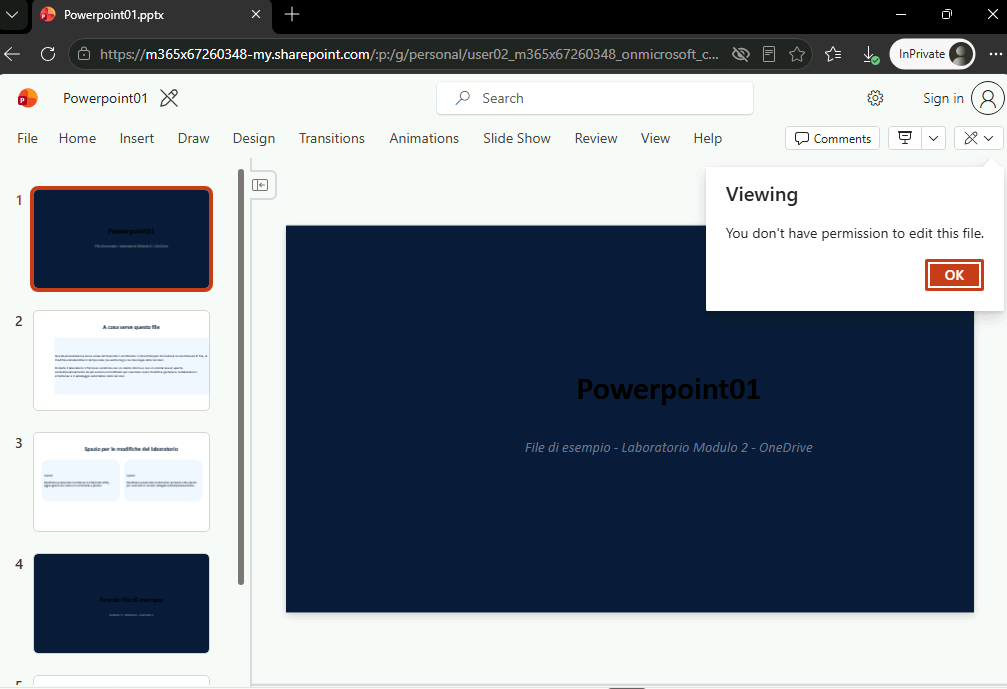Add page to favorites with star icon
Viewport: 1007px width, 689px height.
point(797,54)
